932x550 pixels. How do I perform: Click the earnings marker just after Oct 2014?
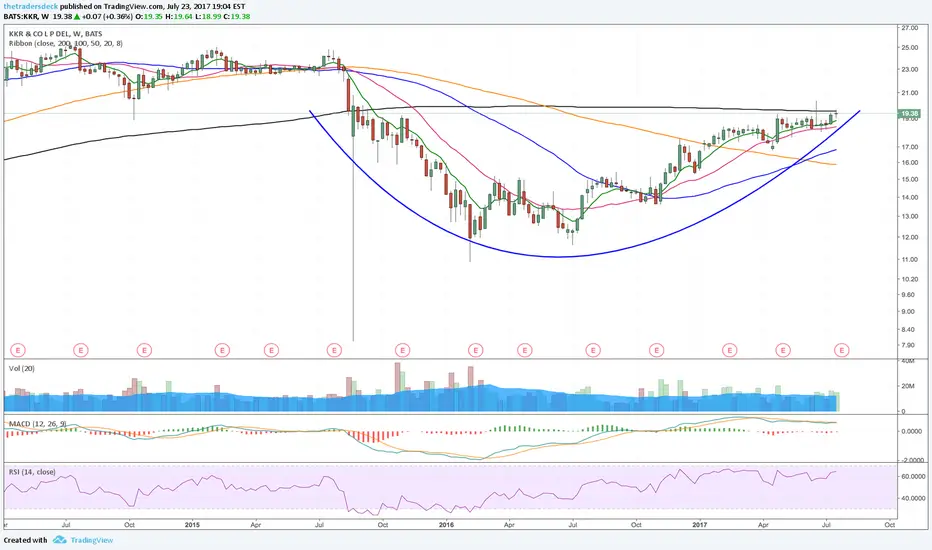click(144, 350)
